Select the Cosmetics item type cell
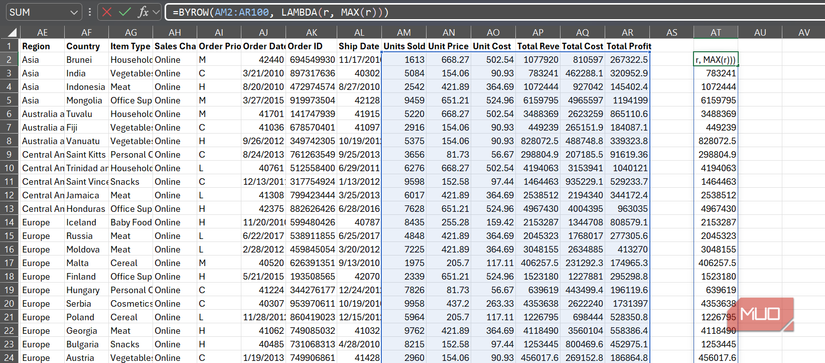This screenshot has width=825, height=363. click(130, 304)
